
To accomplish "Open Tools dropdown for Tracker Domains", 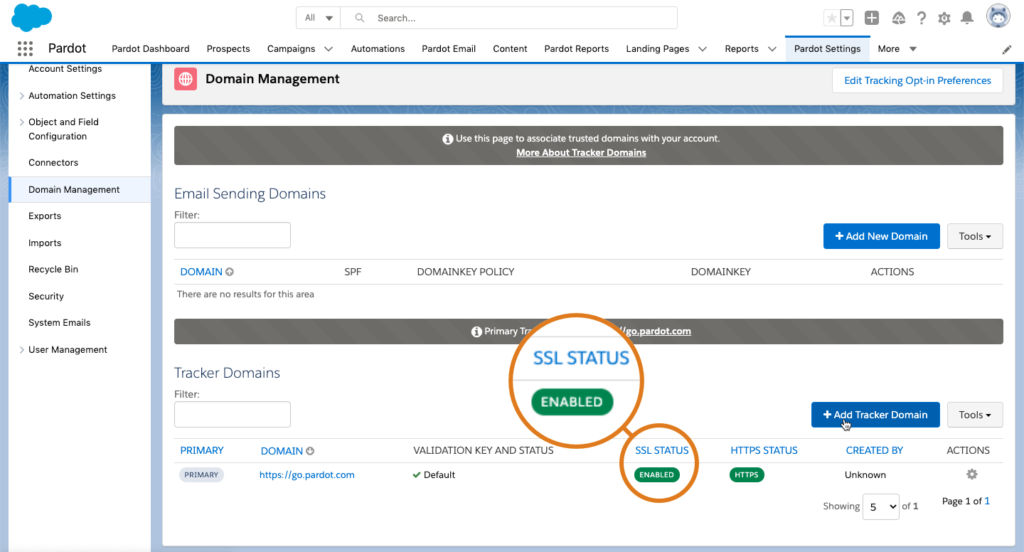I will pos(974,415).
